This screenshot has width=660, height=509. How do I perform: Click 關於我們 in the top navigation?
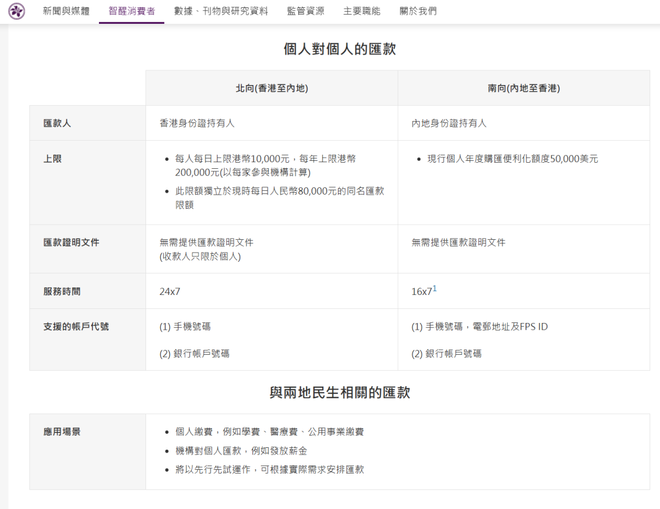pyautogui.click(x=417, y=11)
